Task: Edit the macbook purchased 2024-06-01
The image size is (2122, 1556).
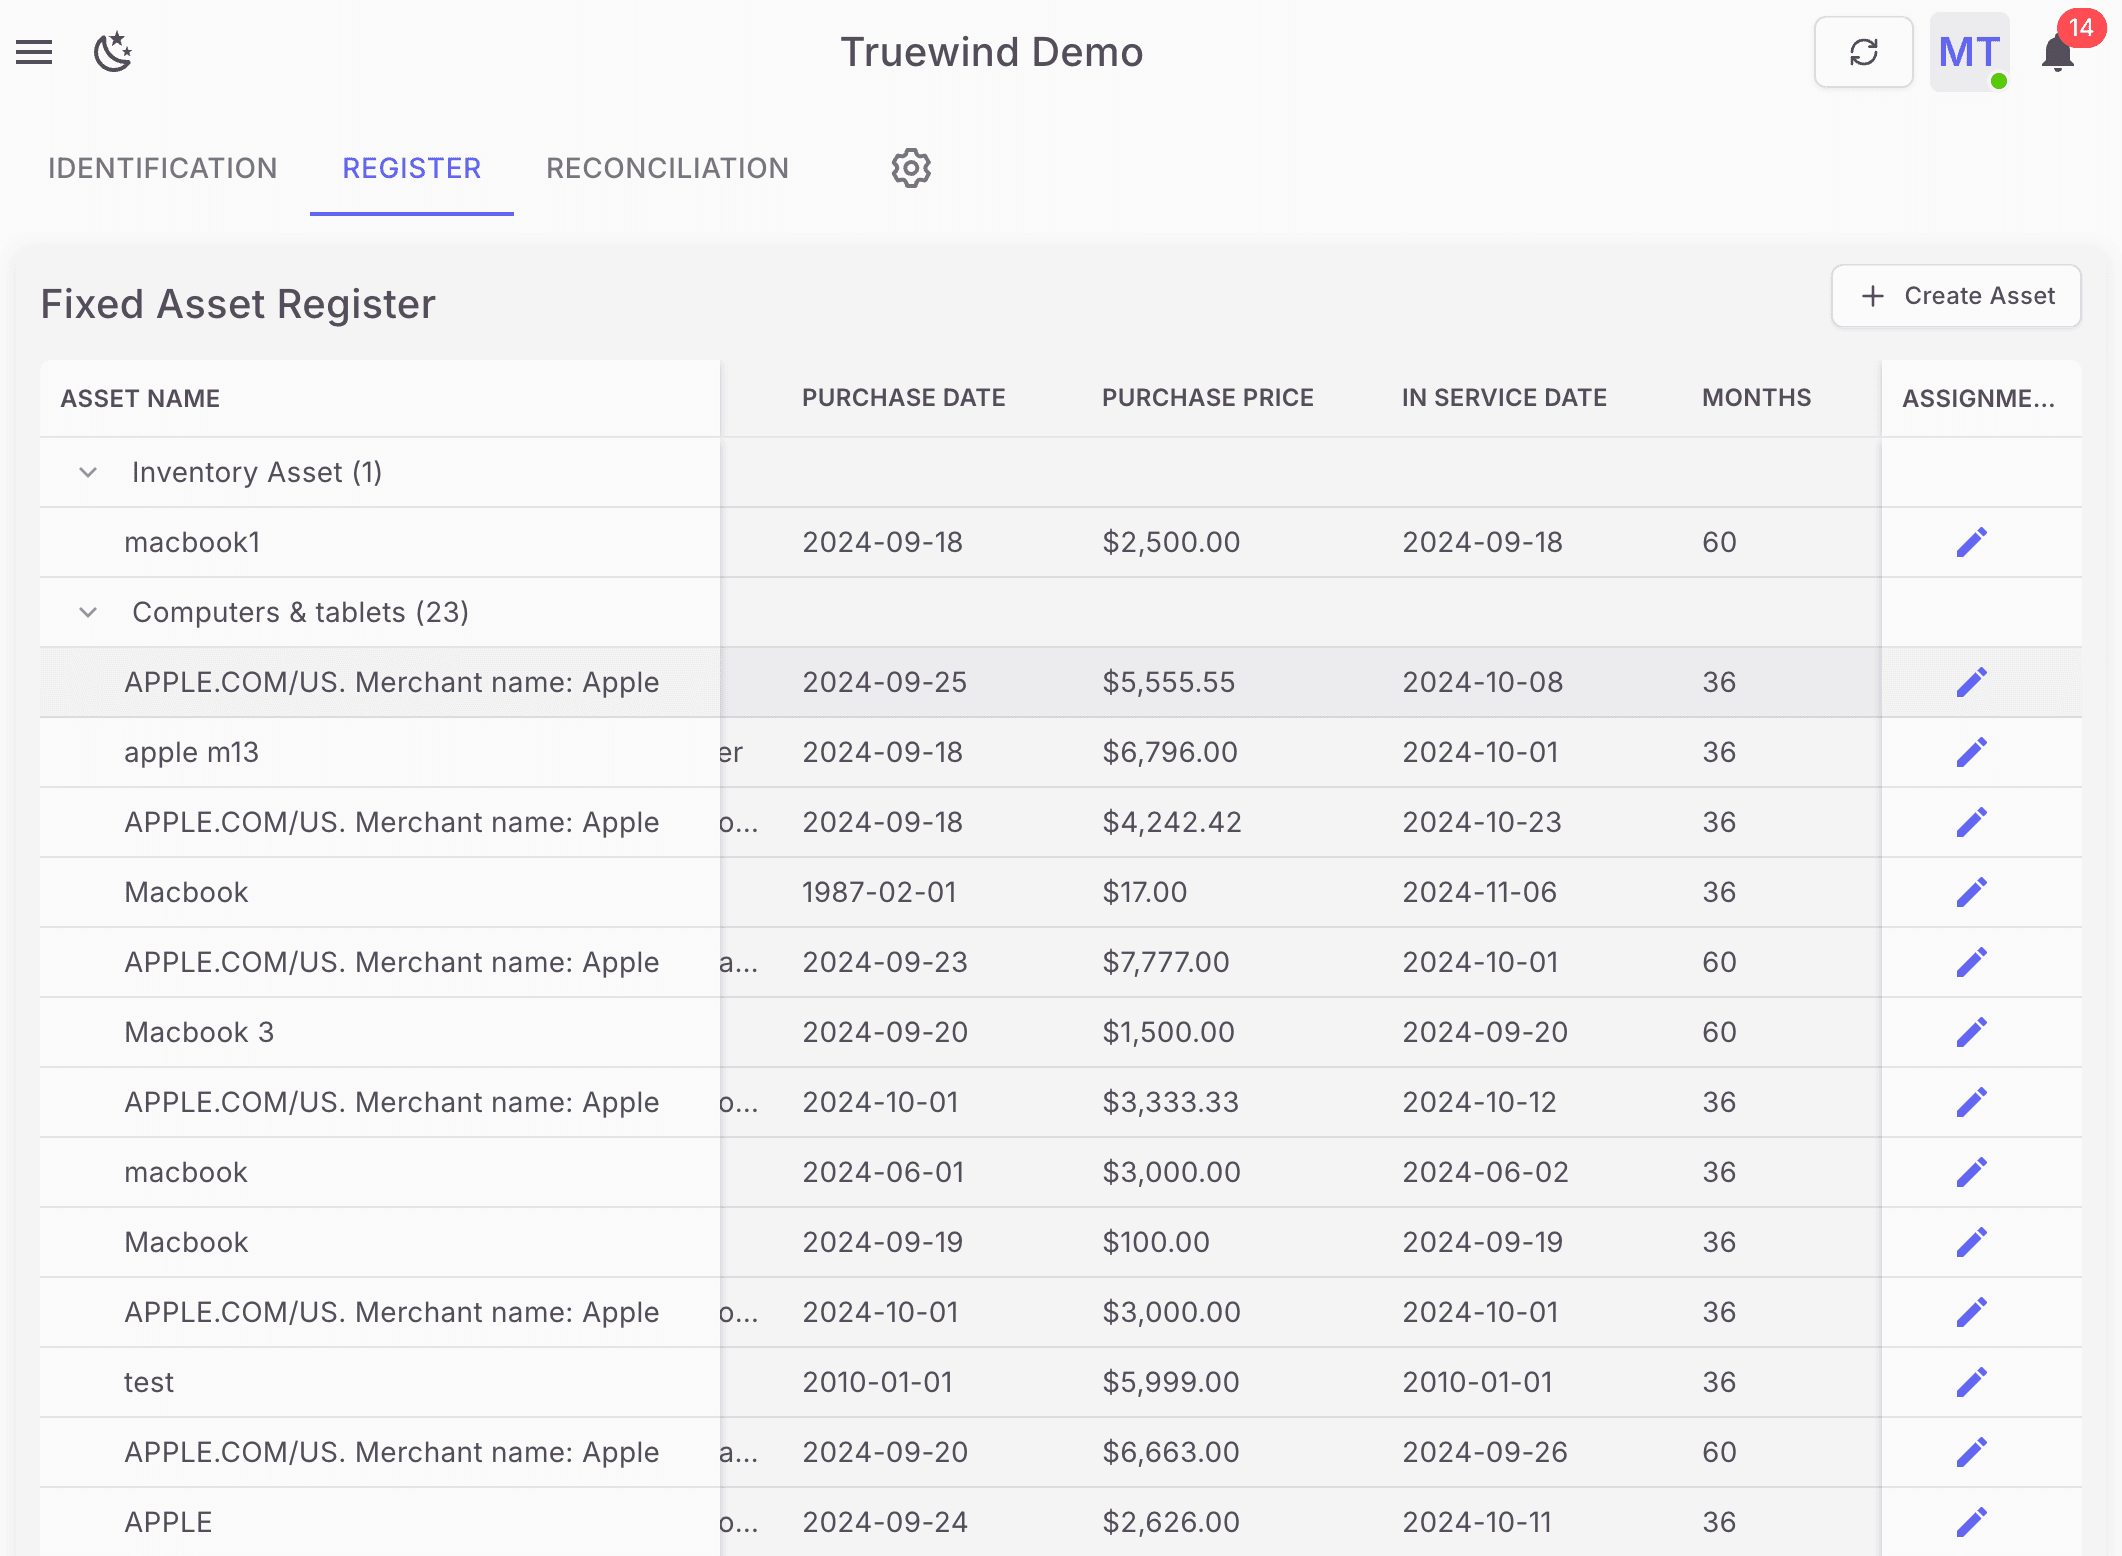Action: pyautogui.click(x=1971, y=1171)
